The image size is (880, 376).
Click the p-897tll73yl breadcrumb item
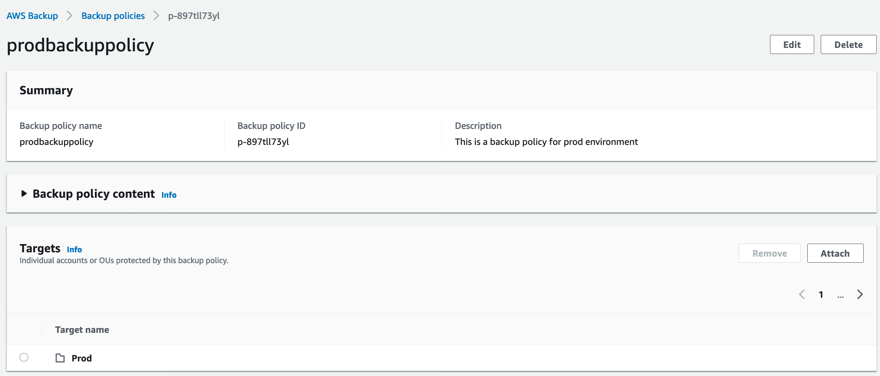[194, 16]
